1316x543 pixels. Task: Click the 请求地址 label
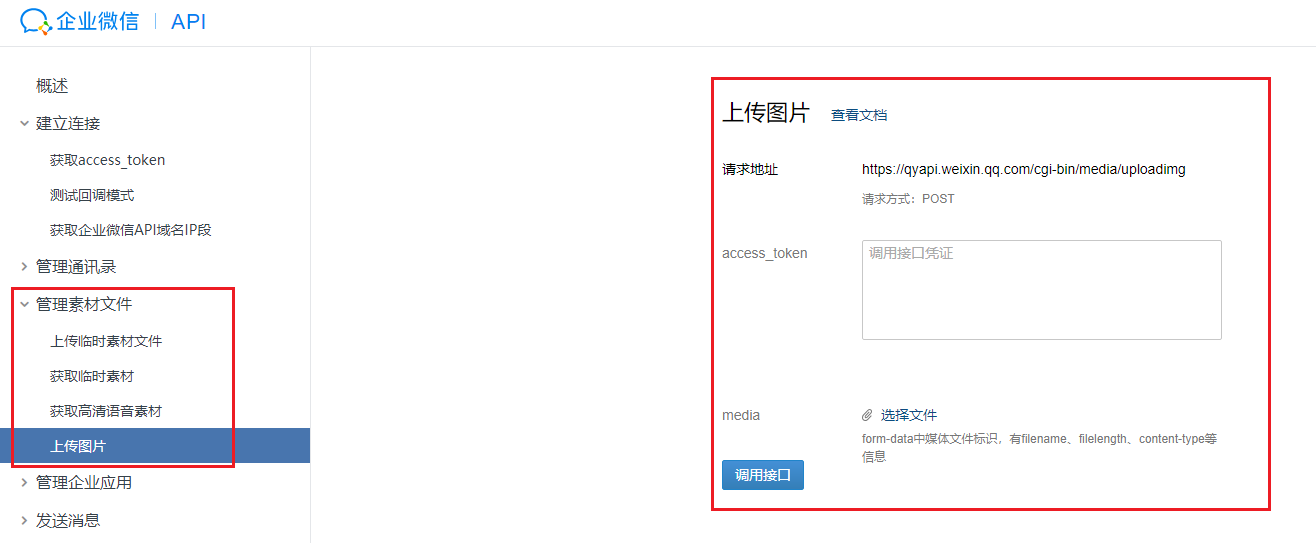(750, 169)
